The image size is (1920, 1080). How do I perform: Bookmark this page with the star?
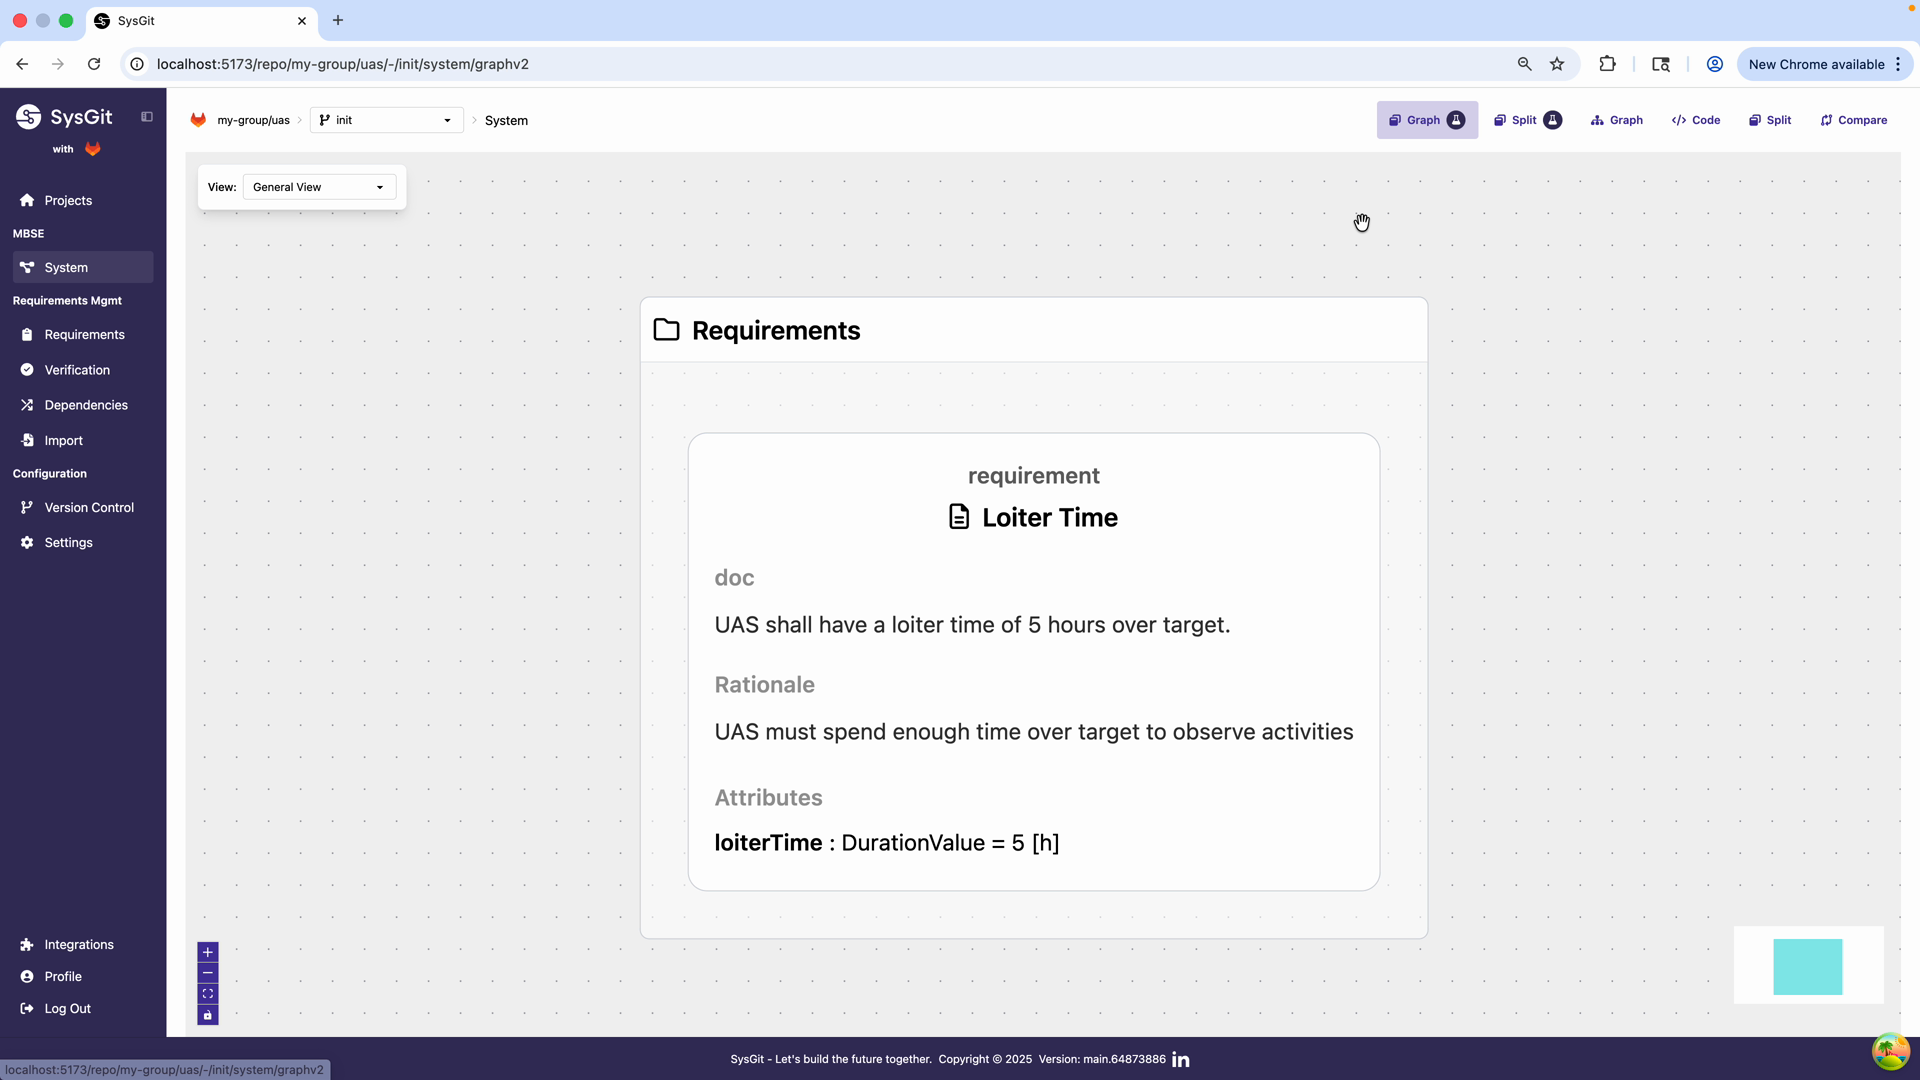pos(1557,63)
